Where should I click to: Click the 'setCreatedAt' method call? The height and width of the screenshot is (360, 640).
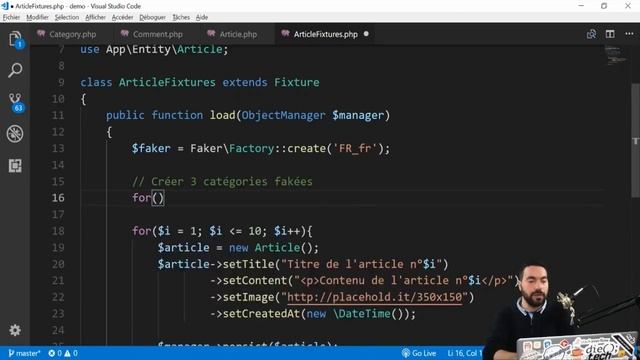coord(261,313)
